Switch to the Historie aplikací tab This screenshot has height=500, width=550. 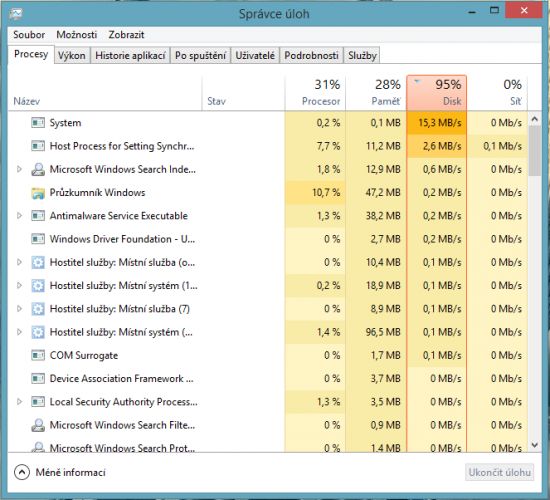[x=130, y=55]
